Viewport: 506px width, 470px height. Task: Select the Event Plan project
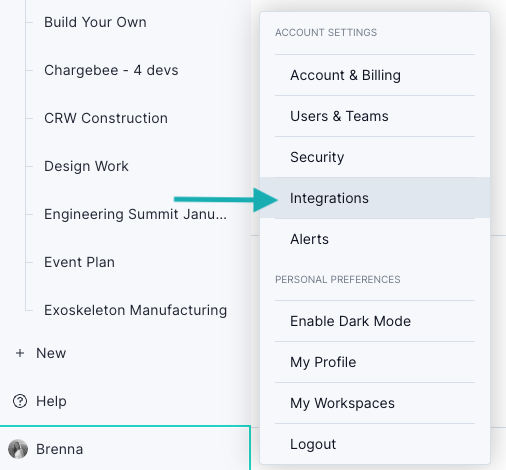click(x=80, y=262)
